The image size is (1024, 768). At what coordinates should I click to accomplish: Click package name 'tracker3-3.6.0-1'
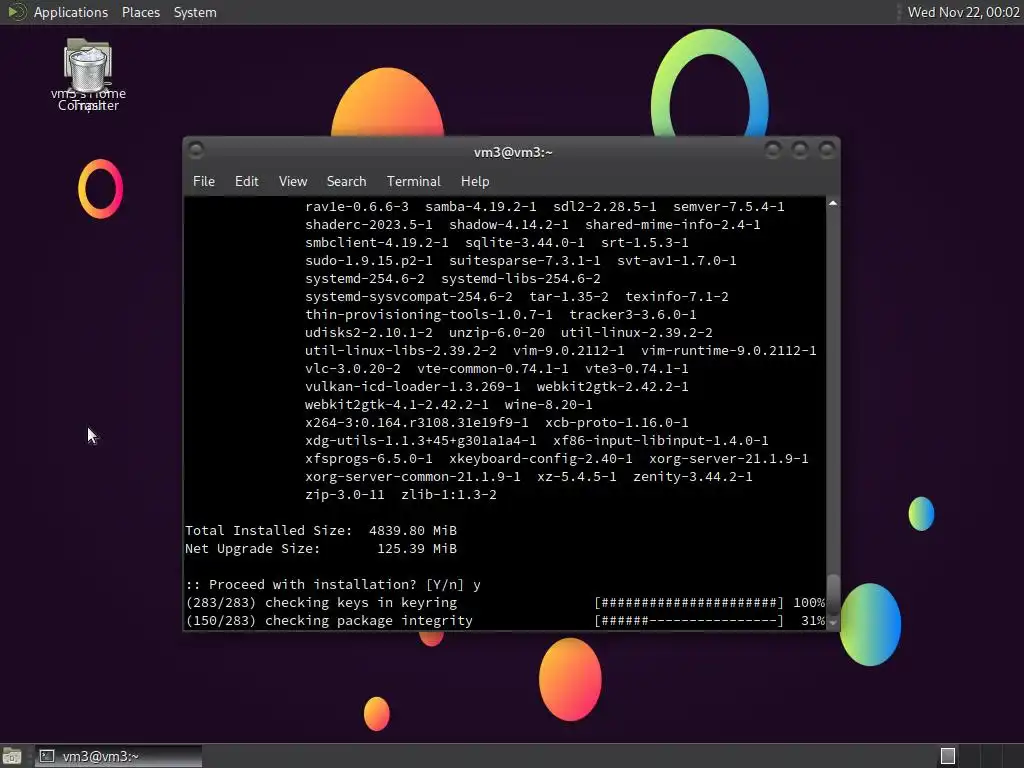(x=633, y=315)
